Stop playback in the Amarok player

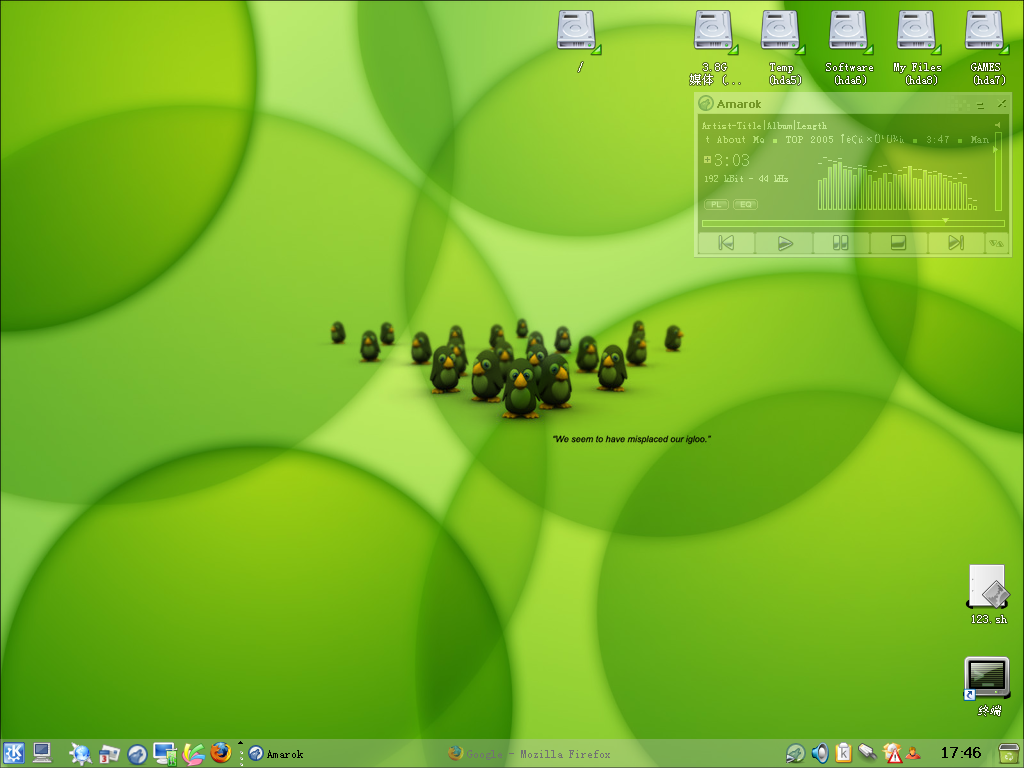[x=899, y=243]
